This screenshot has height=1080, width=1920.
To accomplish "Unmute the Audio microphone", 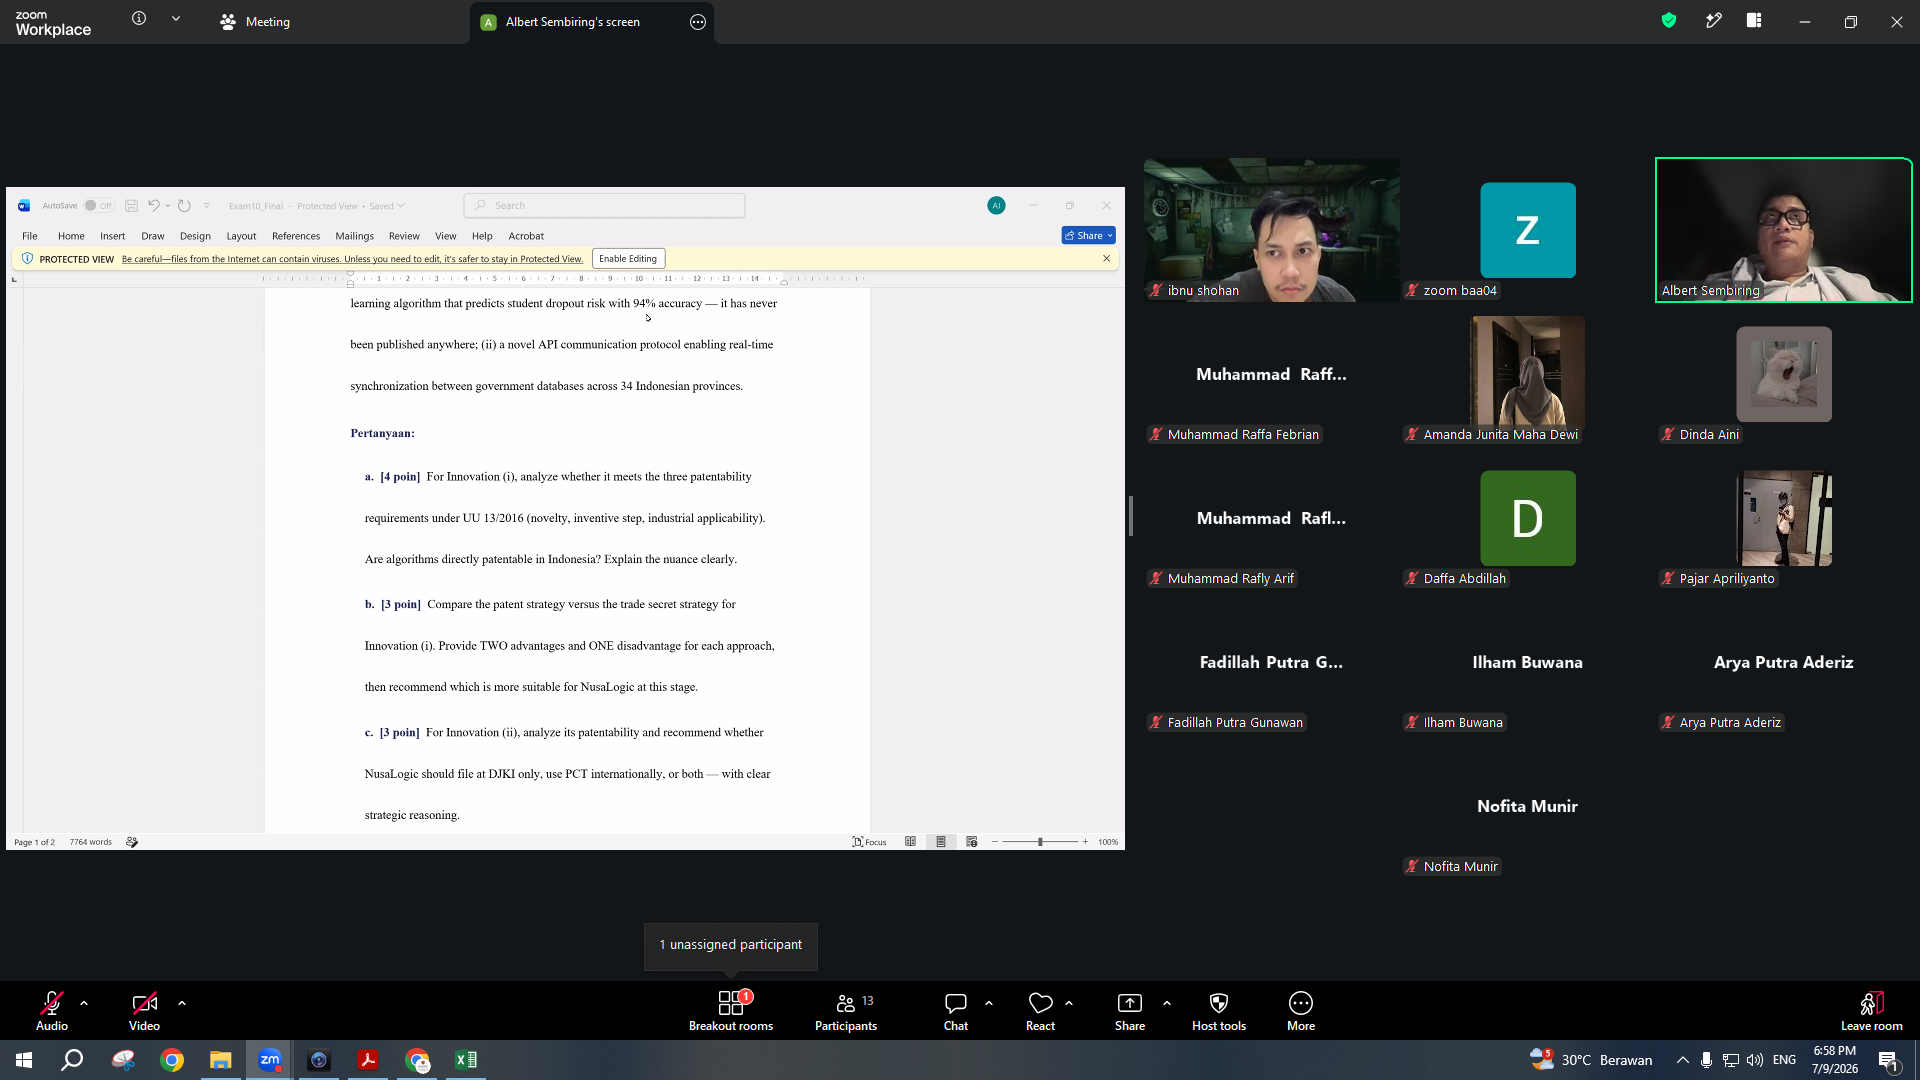I will tap(52, 1010).
